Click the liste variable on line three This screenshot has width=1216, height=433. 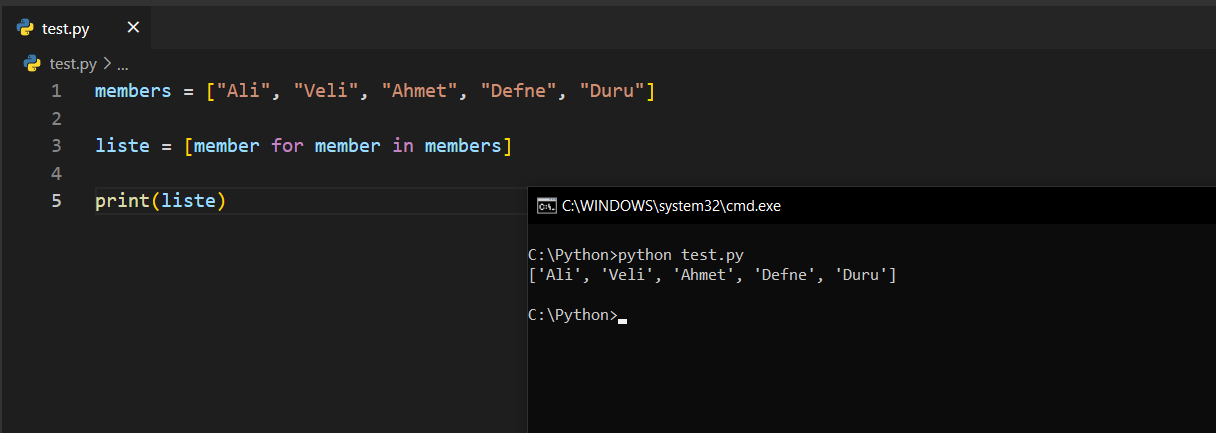[122, 146]
